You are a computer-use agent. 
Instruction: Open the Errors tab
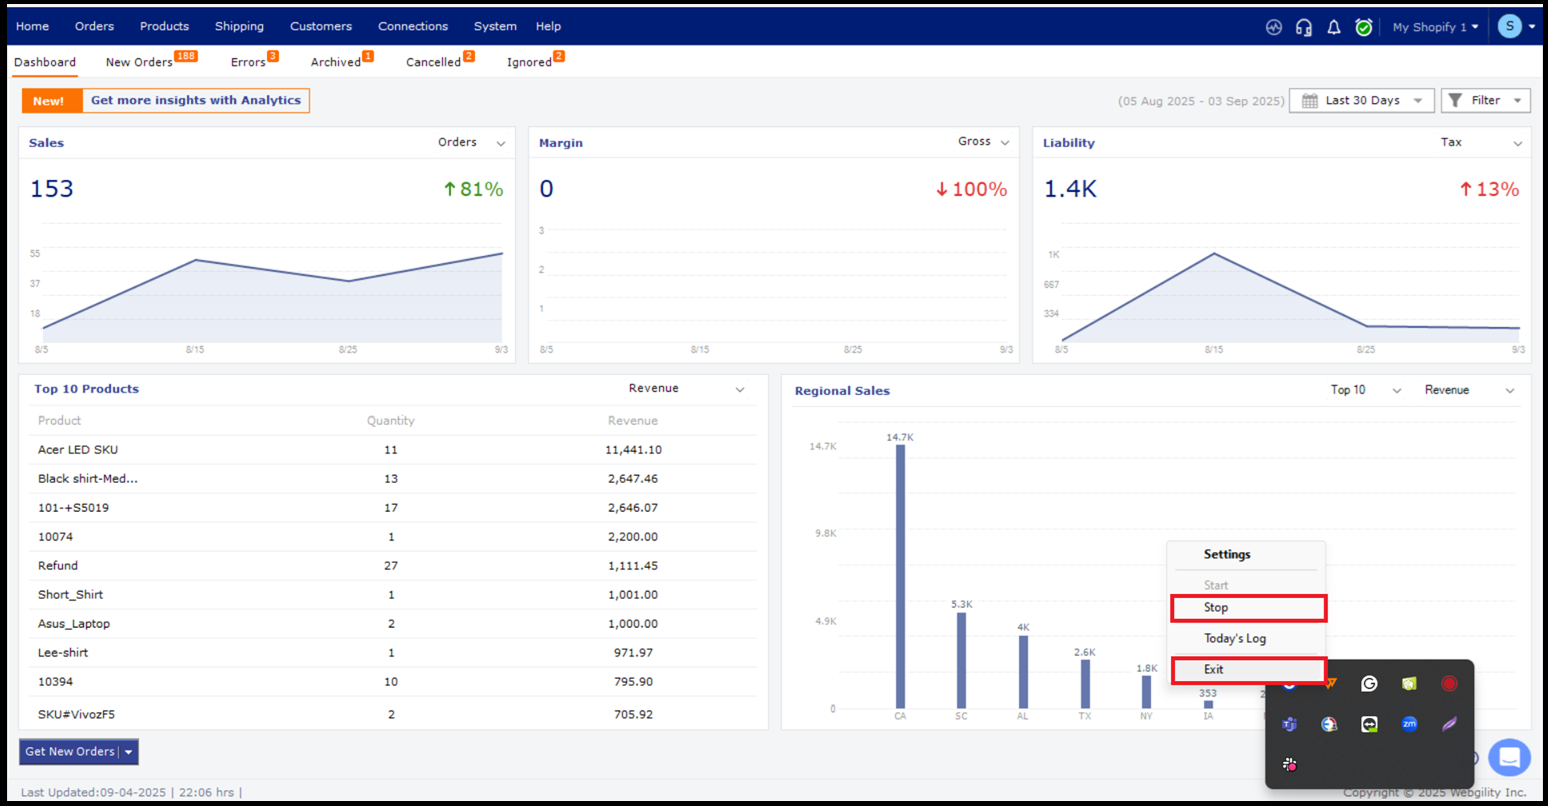pos(248,62)
